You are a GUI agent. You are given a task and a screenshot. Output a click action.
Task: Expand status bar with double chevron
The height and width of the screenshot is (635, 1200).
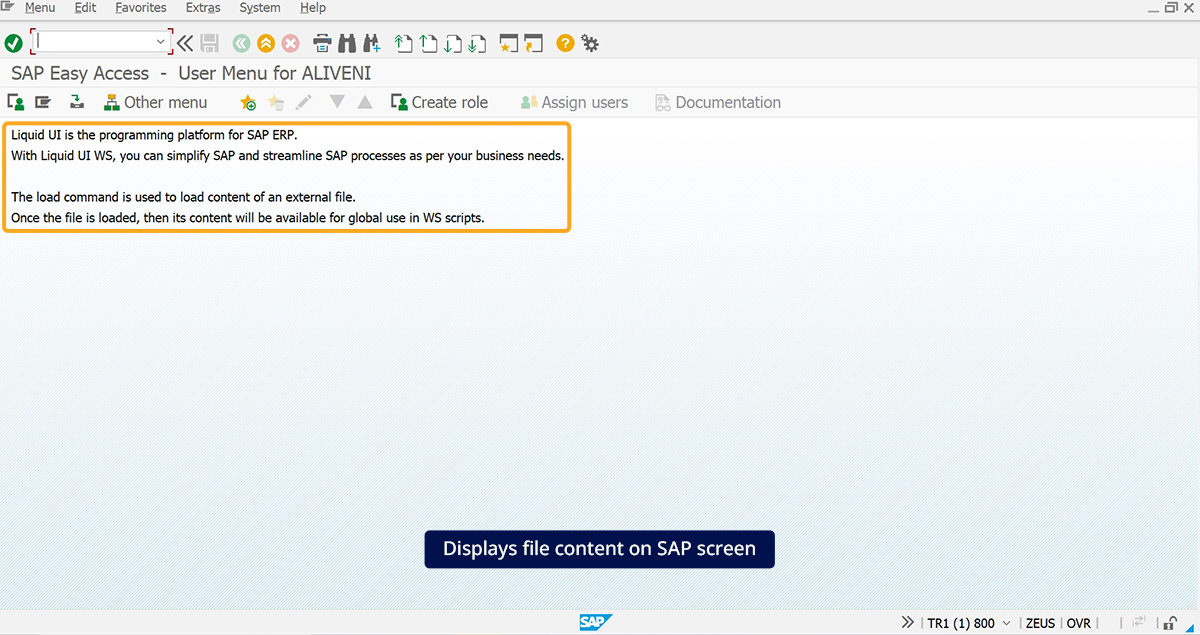[x=907, y=622]
